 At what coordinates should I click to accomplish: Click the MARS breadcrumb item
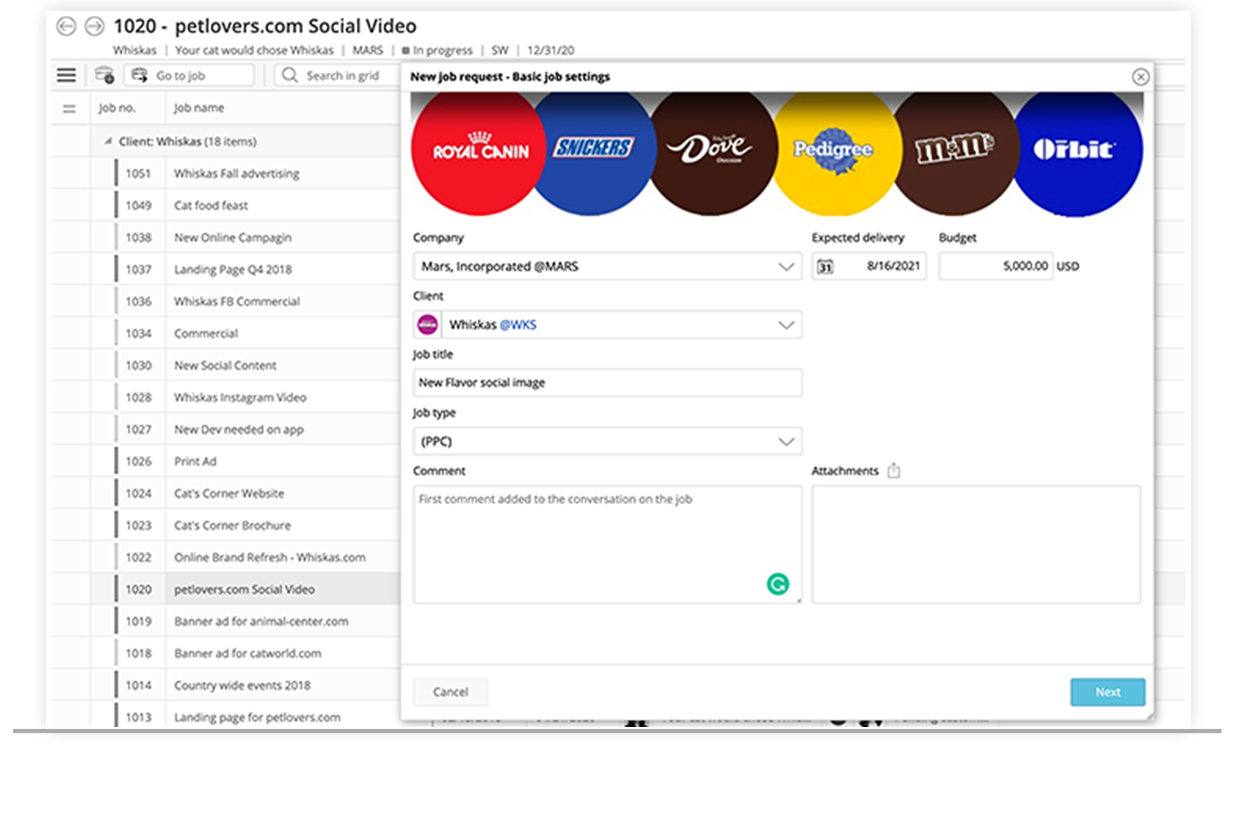370,49
